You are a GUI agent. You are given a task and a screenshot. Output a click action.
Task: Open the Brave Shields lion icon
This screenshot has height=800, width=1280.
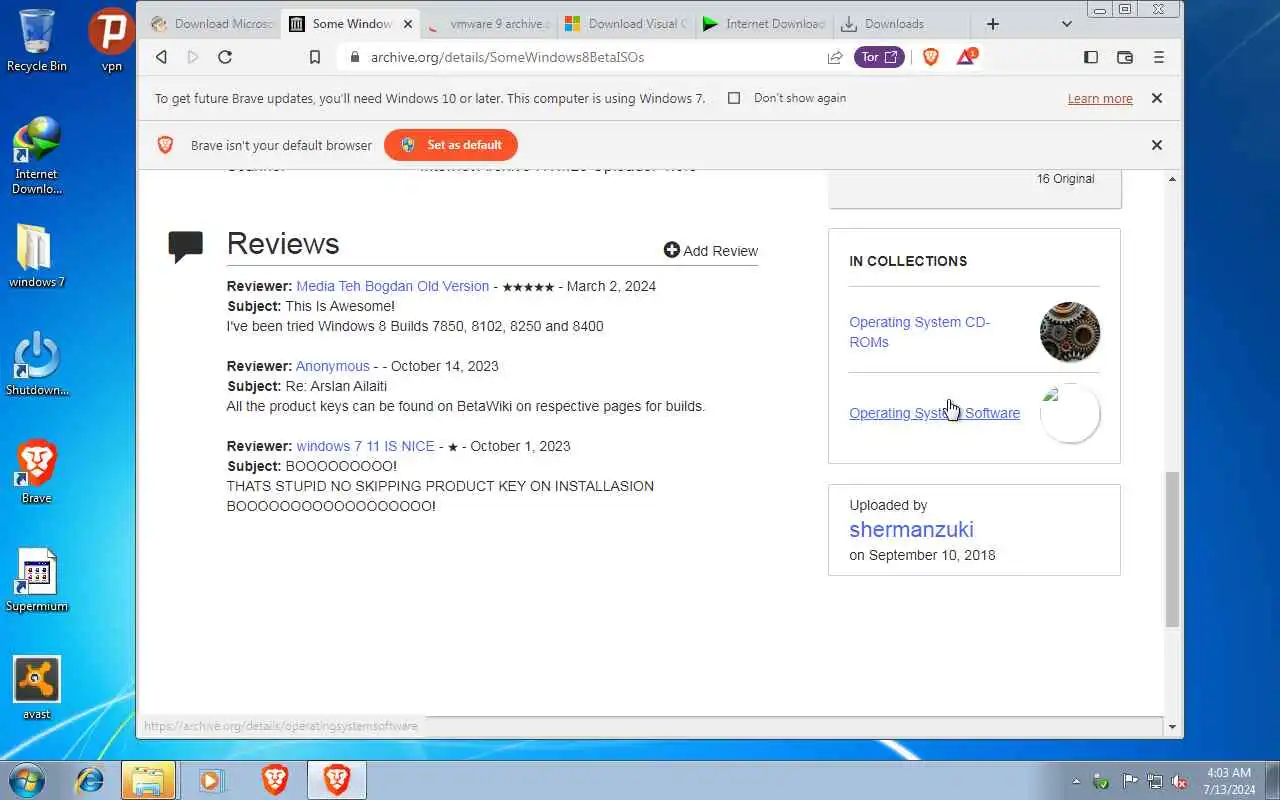(931, 57)
